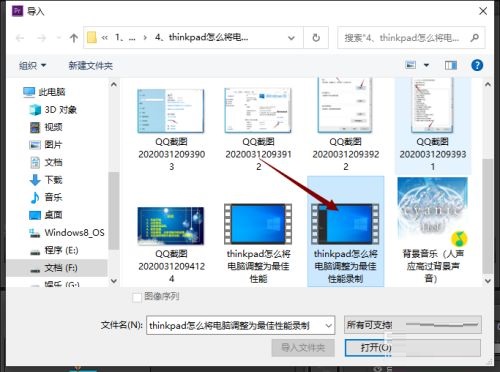Click 导入文件夹 button
This screenshot has height=372, width=500.
(303, 348)
